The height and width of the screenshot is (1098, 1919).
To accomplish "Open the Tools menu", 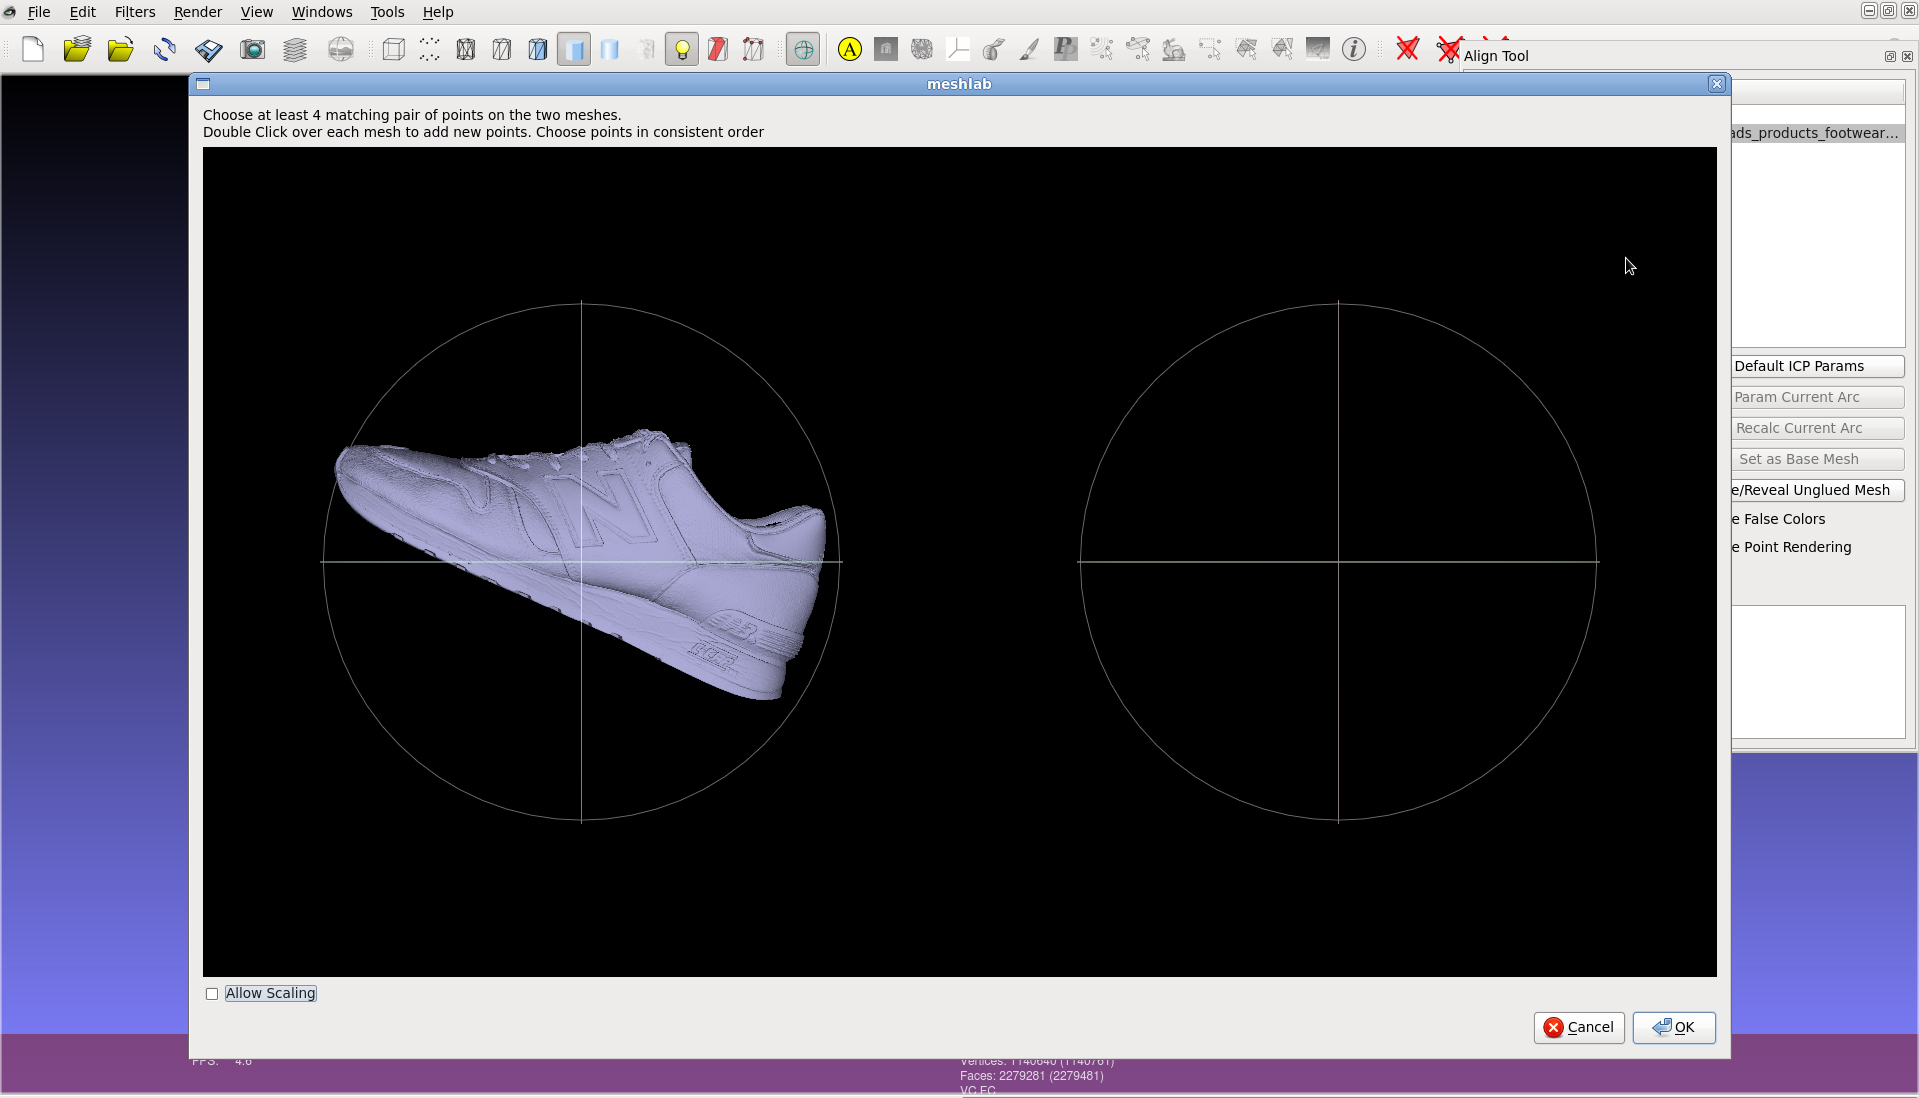I will 387,12.
